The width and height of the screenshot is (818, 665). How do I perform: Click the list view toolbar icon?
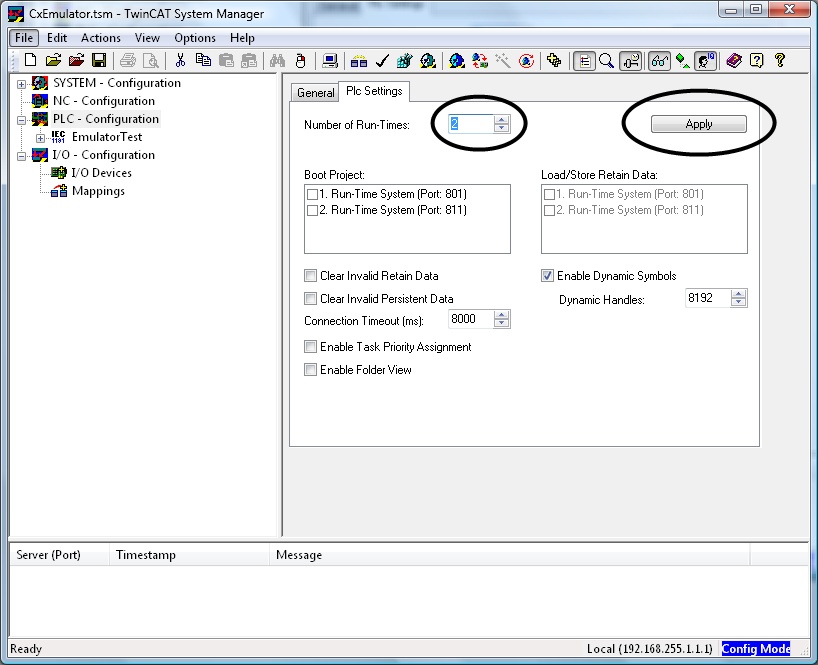tap(584, 61)
